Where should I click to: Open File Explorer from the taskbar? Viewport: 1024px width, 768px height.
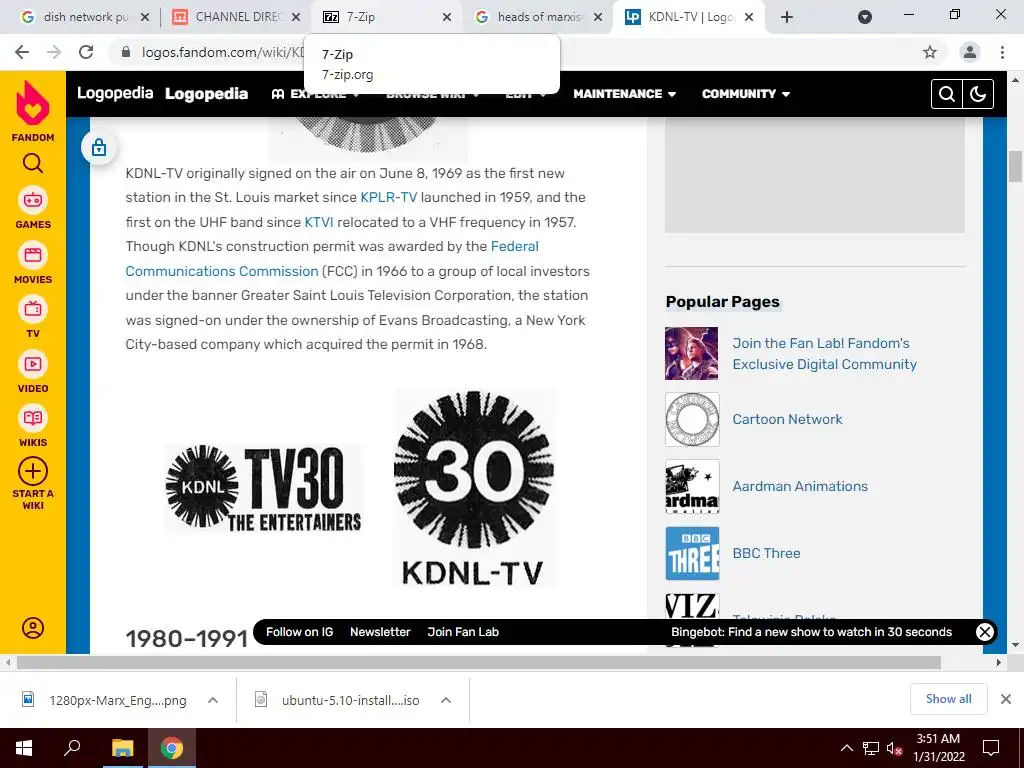pos(122,748)
